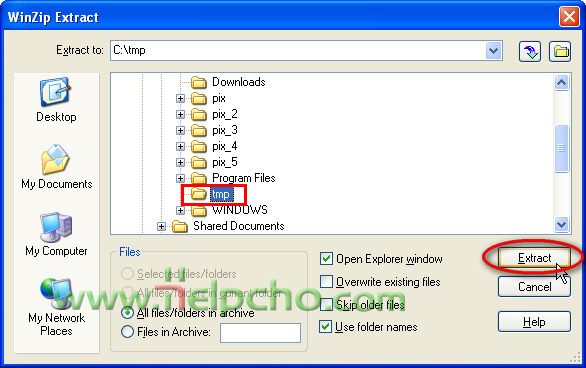Click the Files in Archive text box

point(260,333)
